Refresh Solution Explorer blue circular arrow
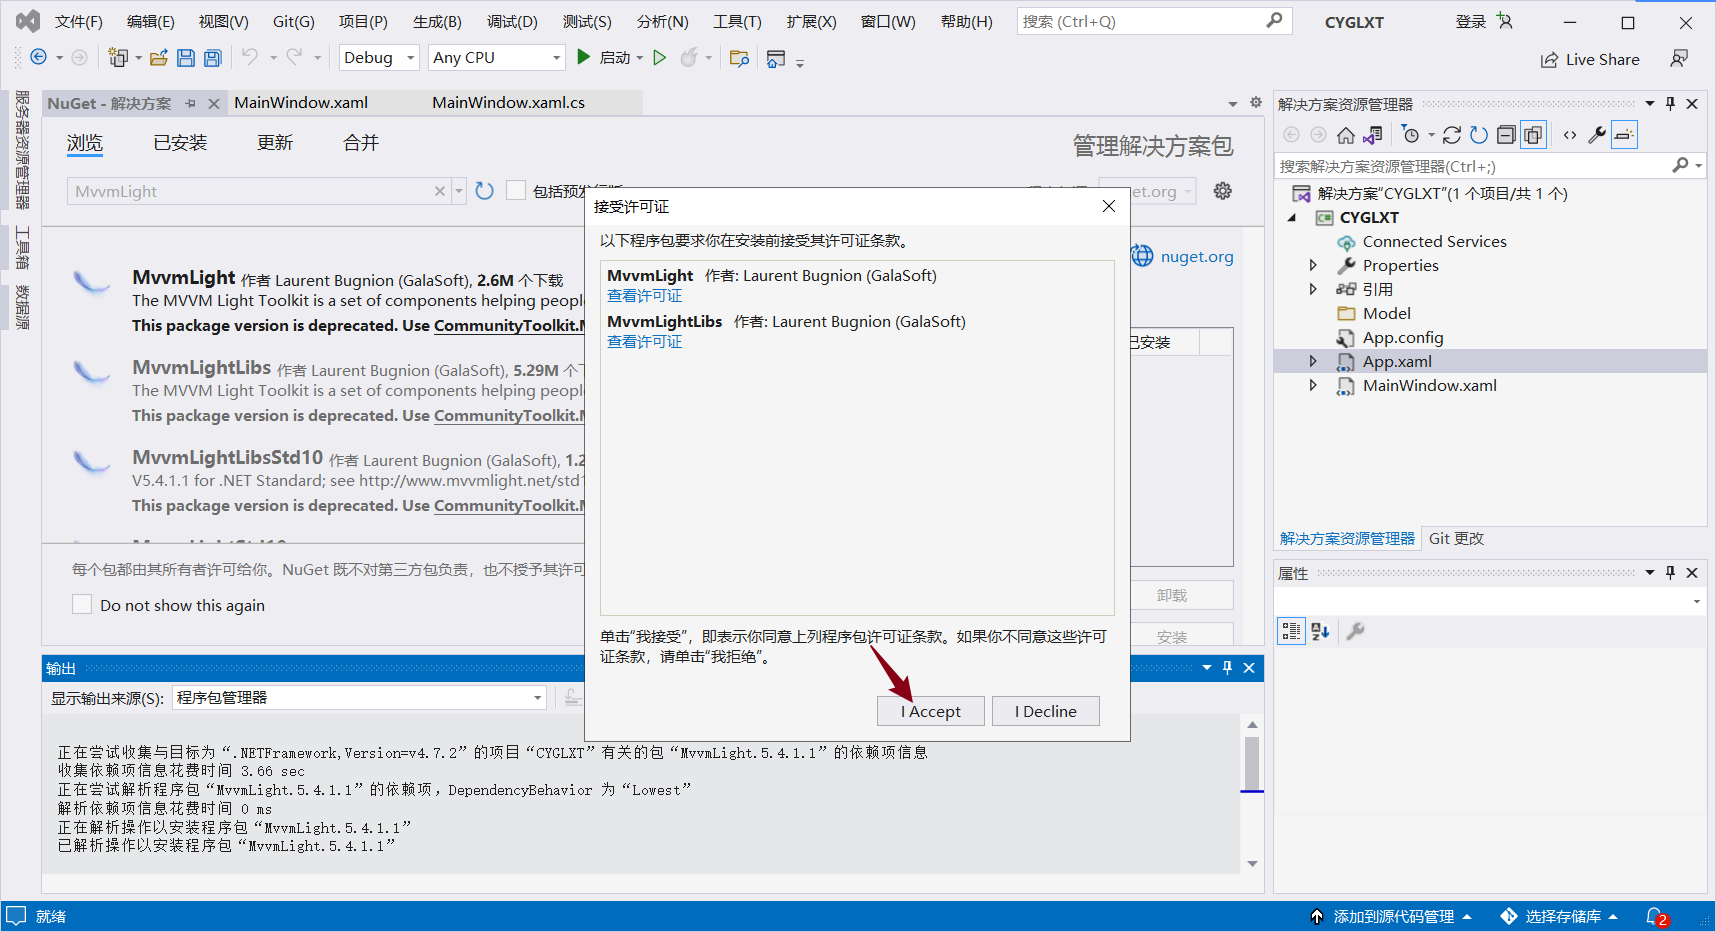 tap(1479, 135)
